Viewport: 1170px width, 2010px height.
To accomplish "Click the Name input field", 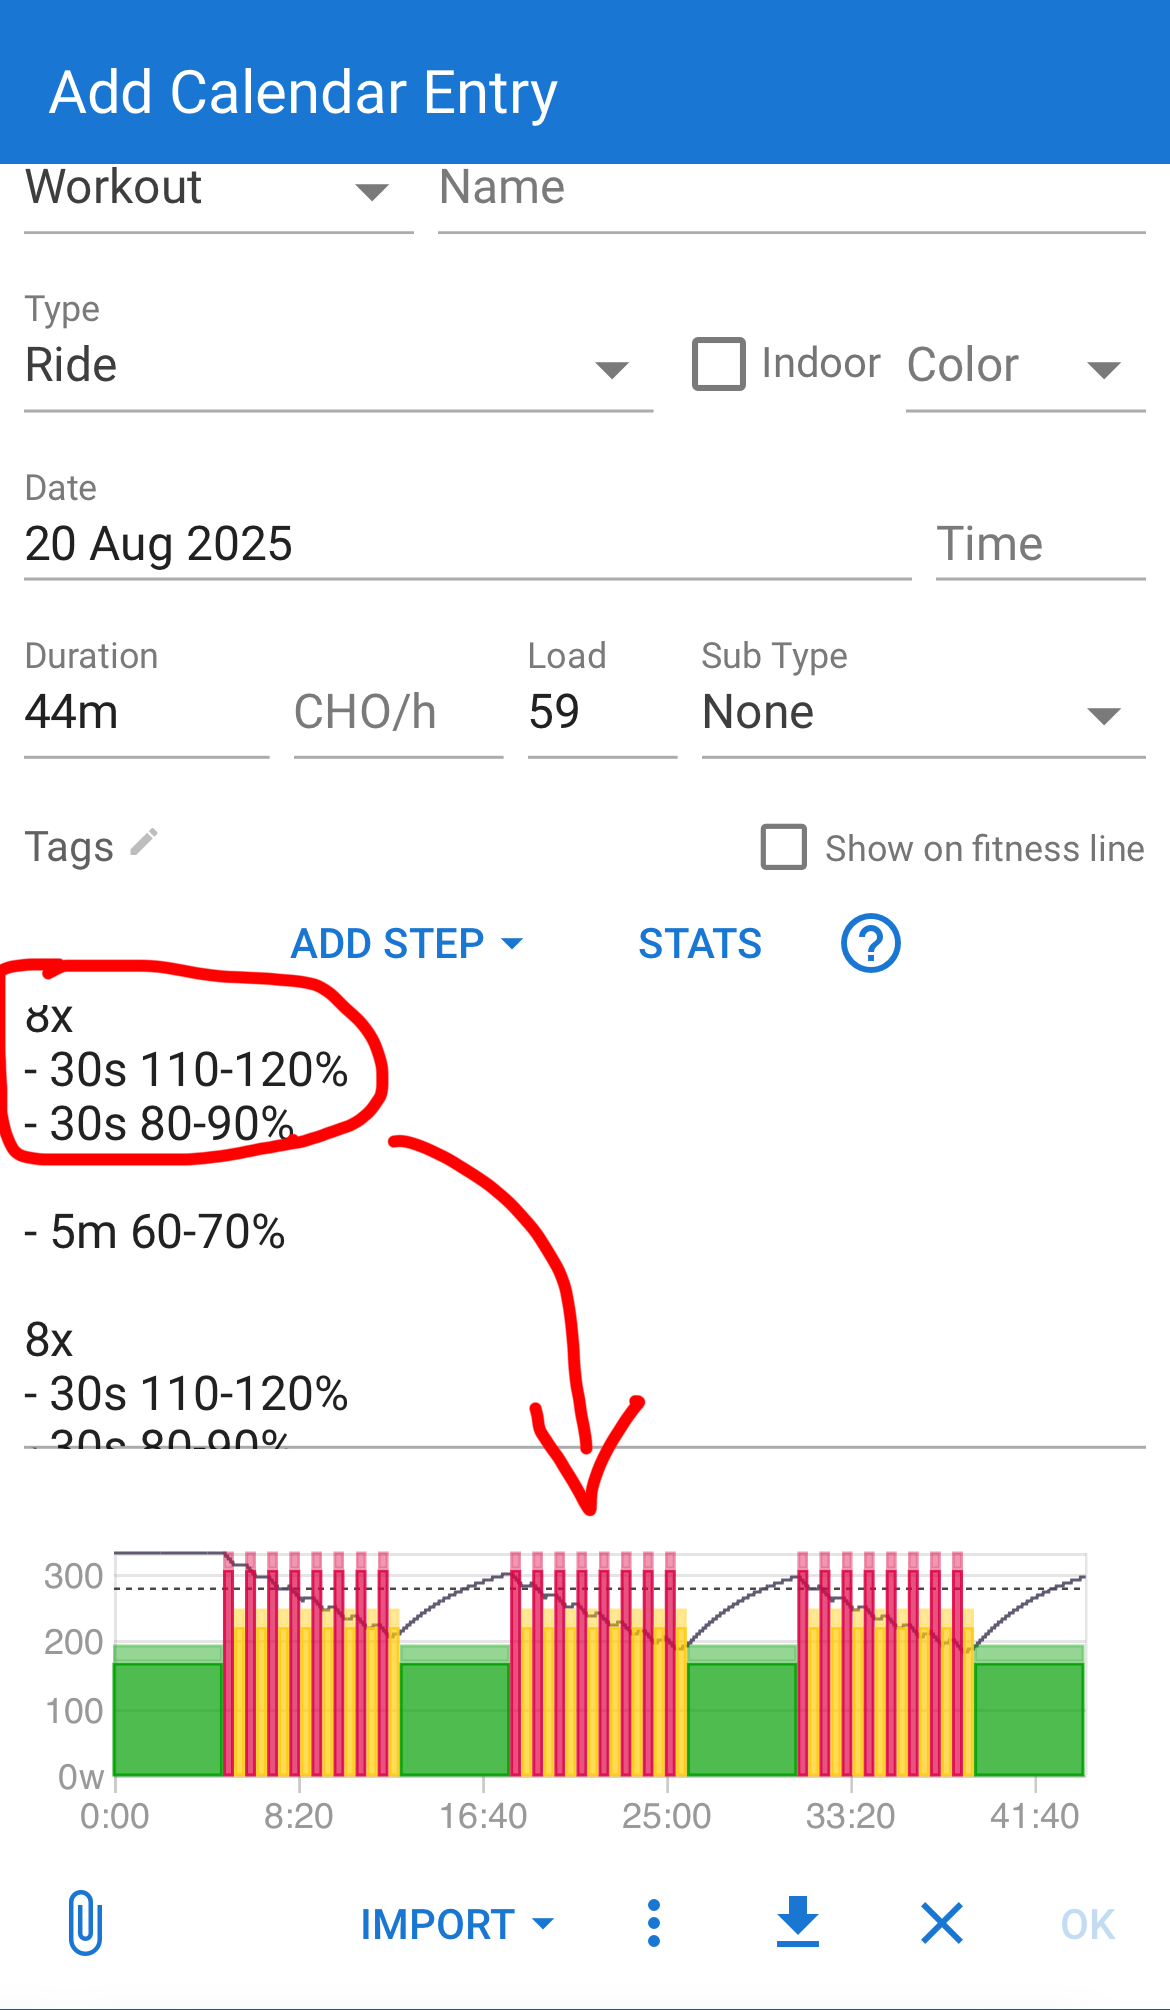I will tap(790, 190).
